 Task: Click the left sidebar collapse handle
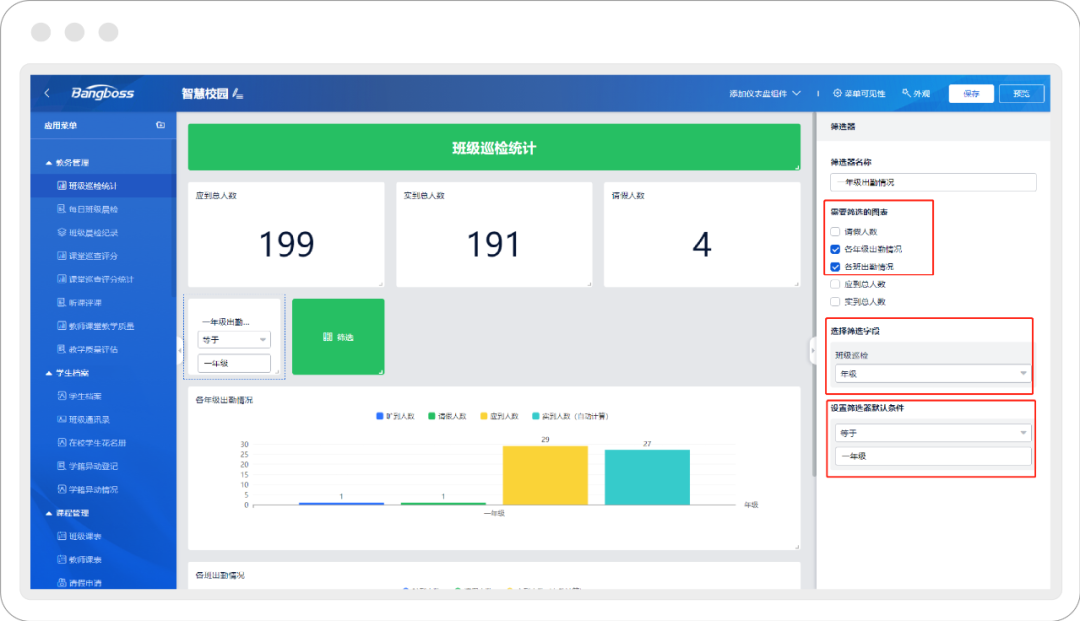[x=180, y=350]
